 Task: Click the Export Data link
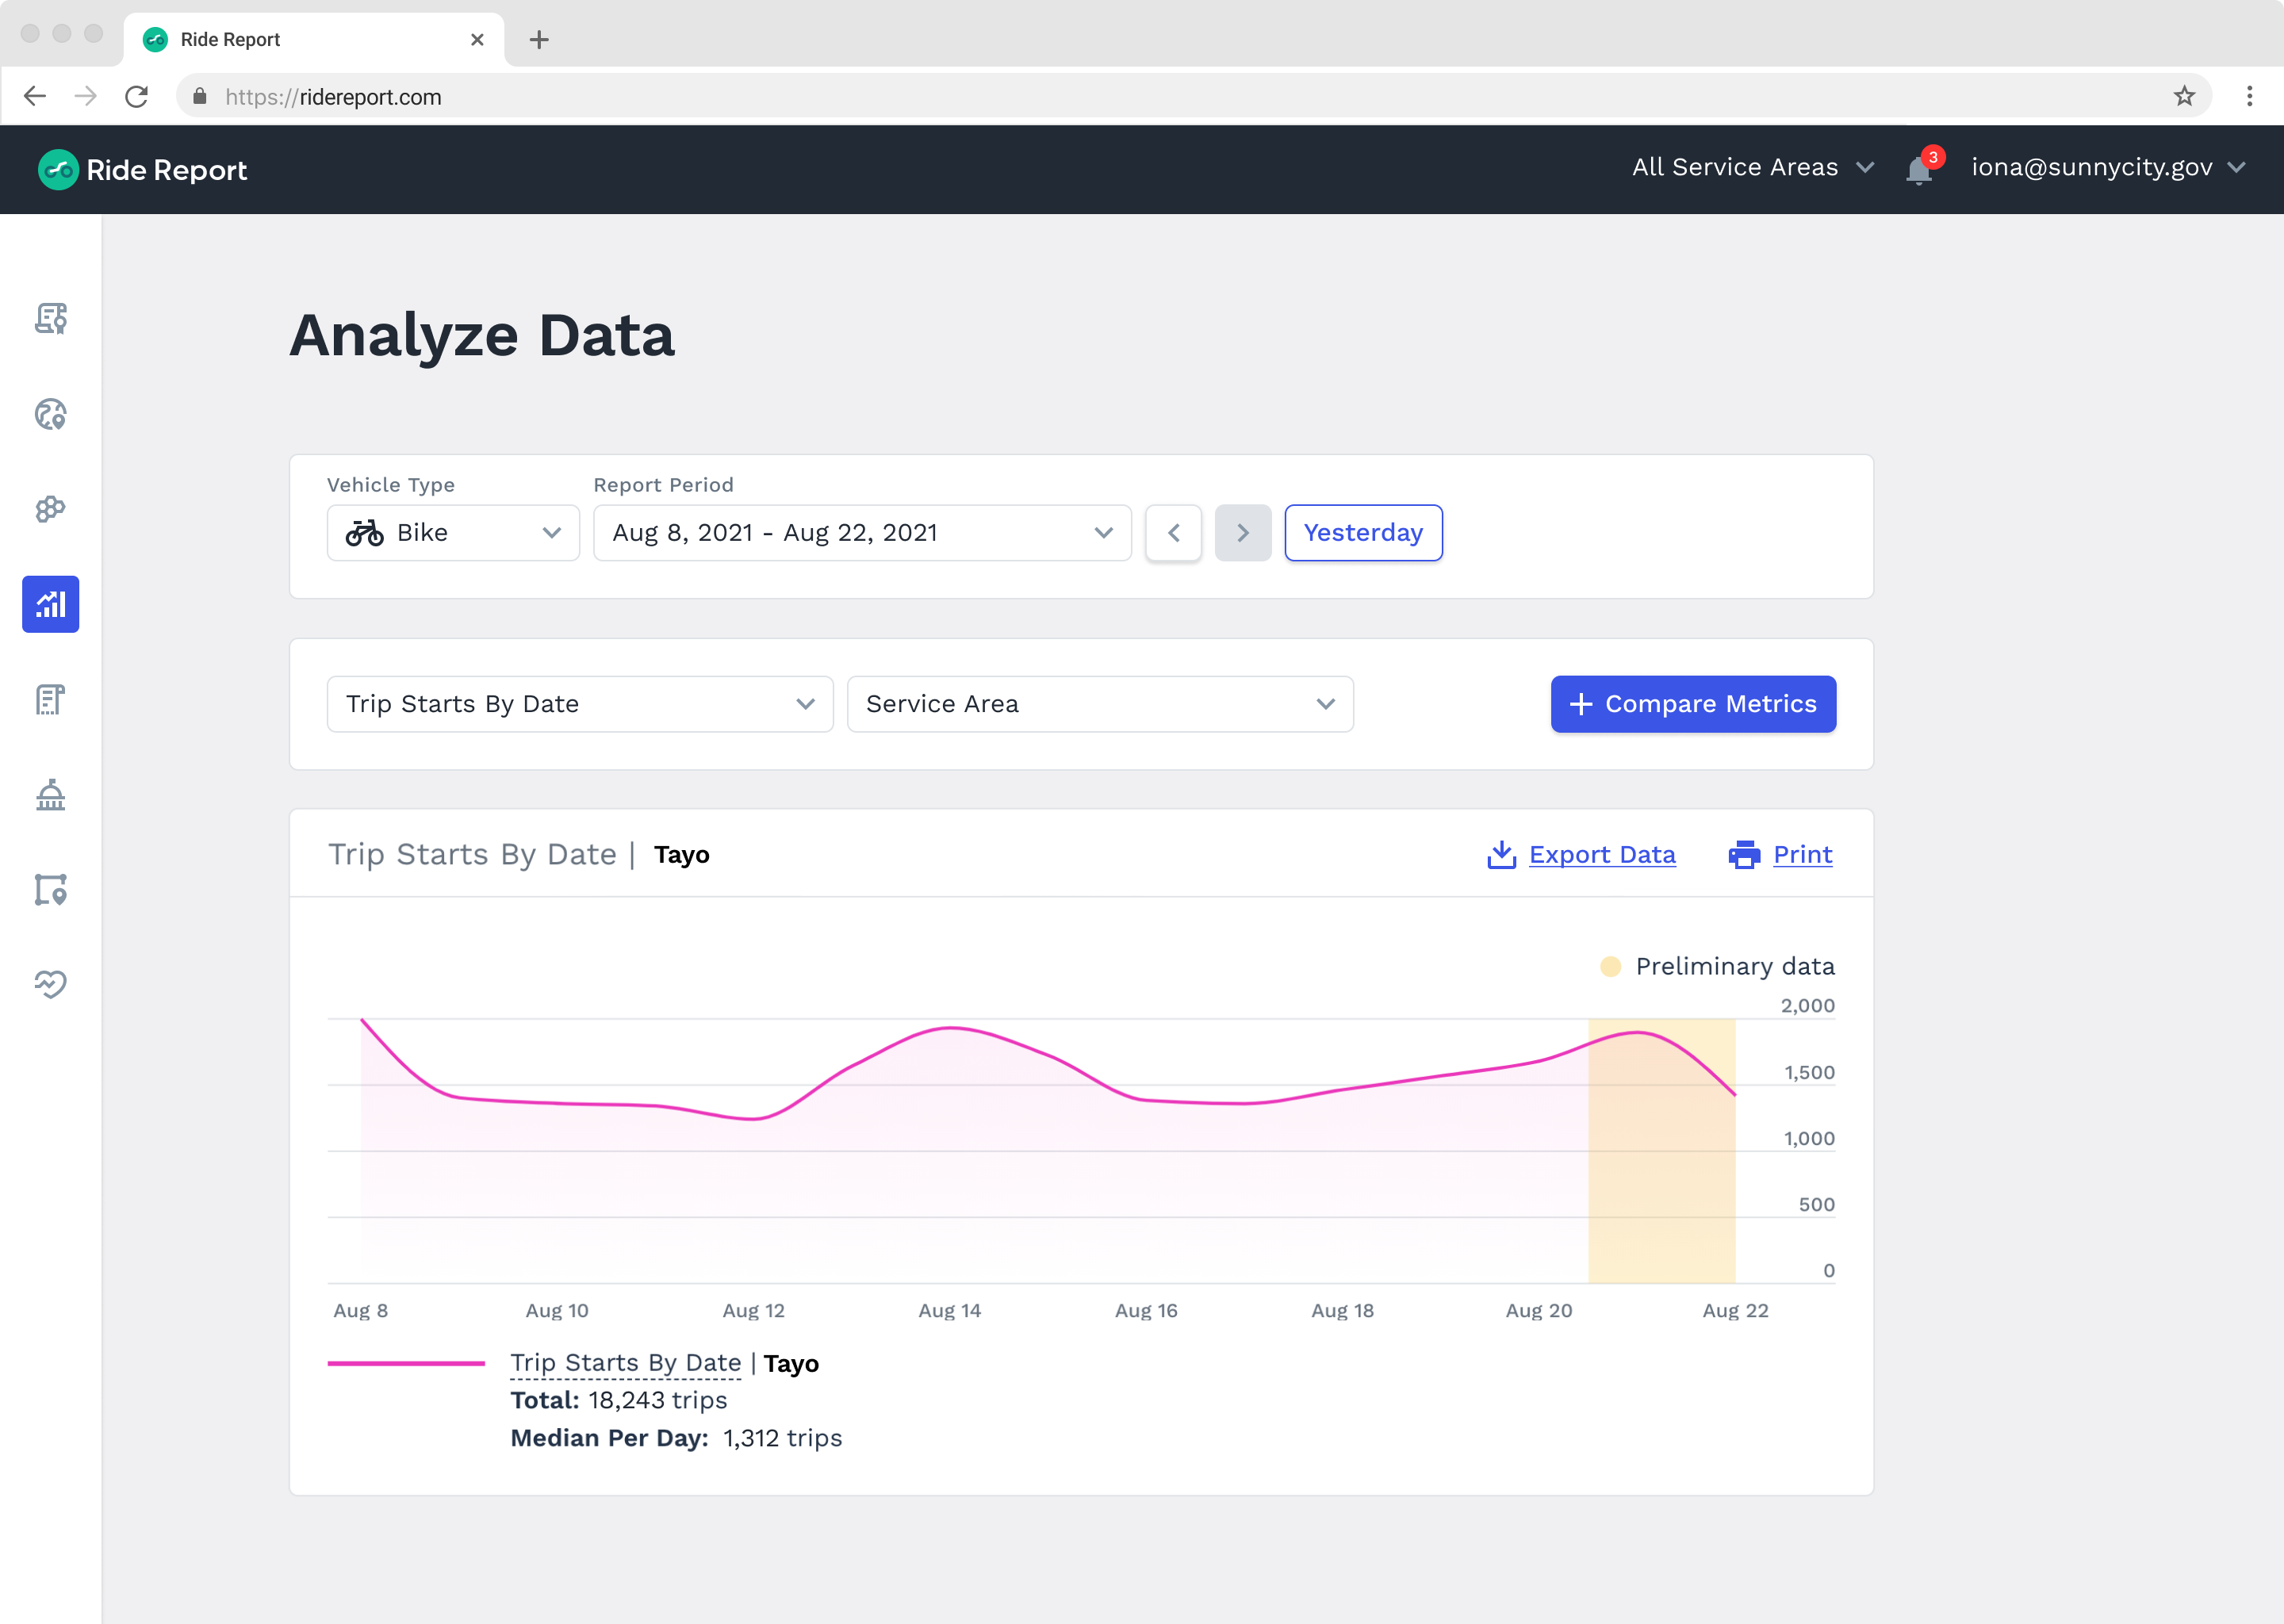pos(1602,855)
